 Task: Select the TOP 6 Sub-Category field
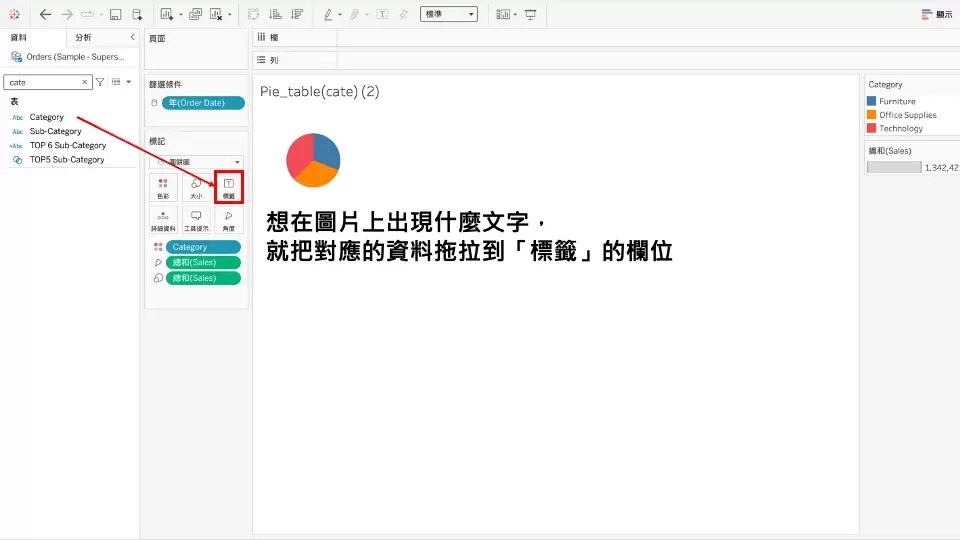click(x=68, y=145)
